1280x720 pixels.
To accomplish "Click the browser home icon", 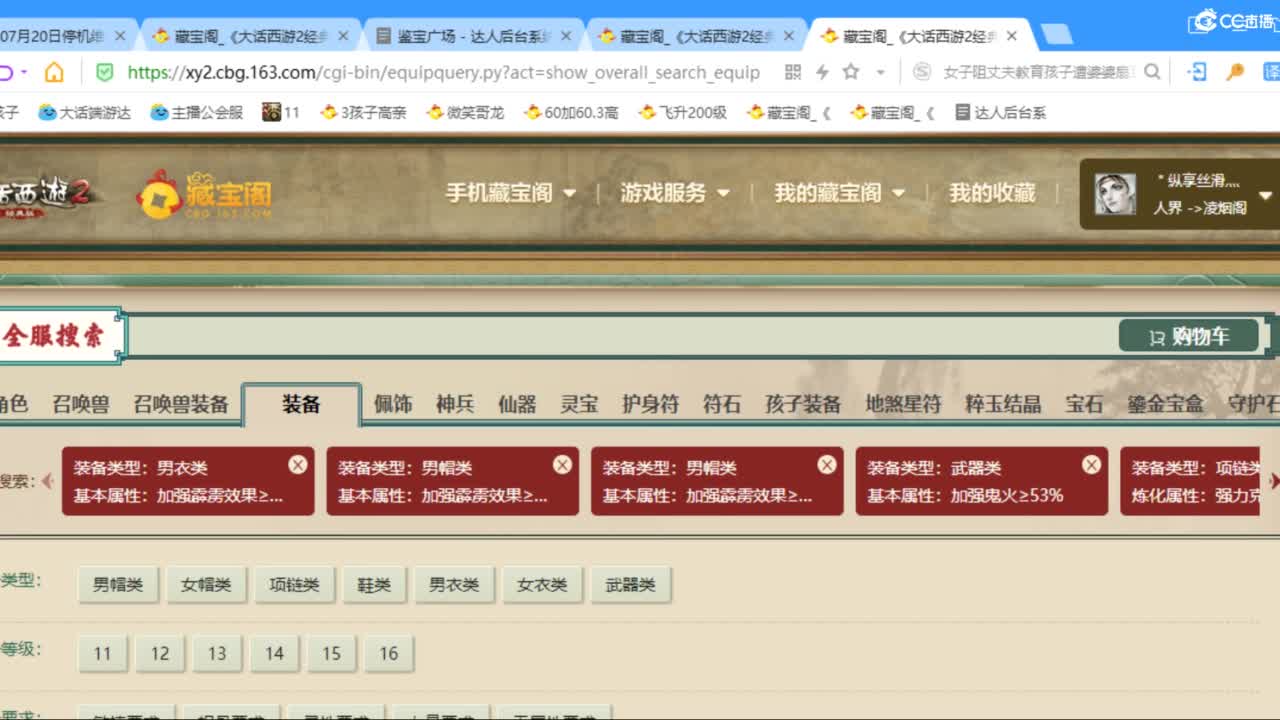I will (54, 72).
